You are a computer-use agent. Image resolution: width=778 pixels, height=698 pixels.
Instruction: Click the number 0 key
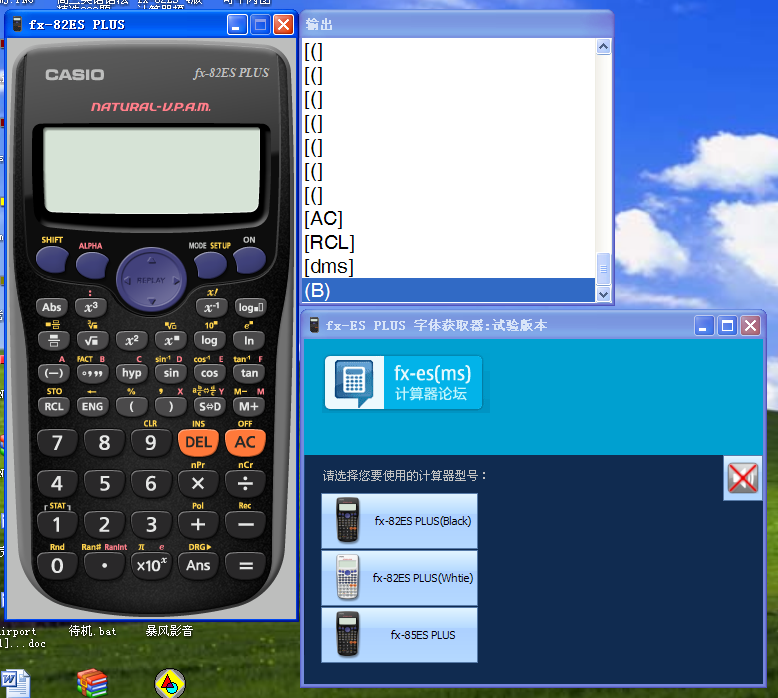57,566
